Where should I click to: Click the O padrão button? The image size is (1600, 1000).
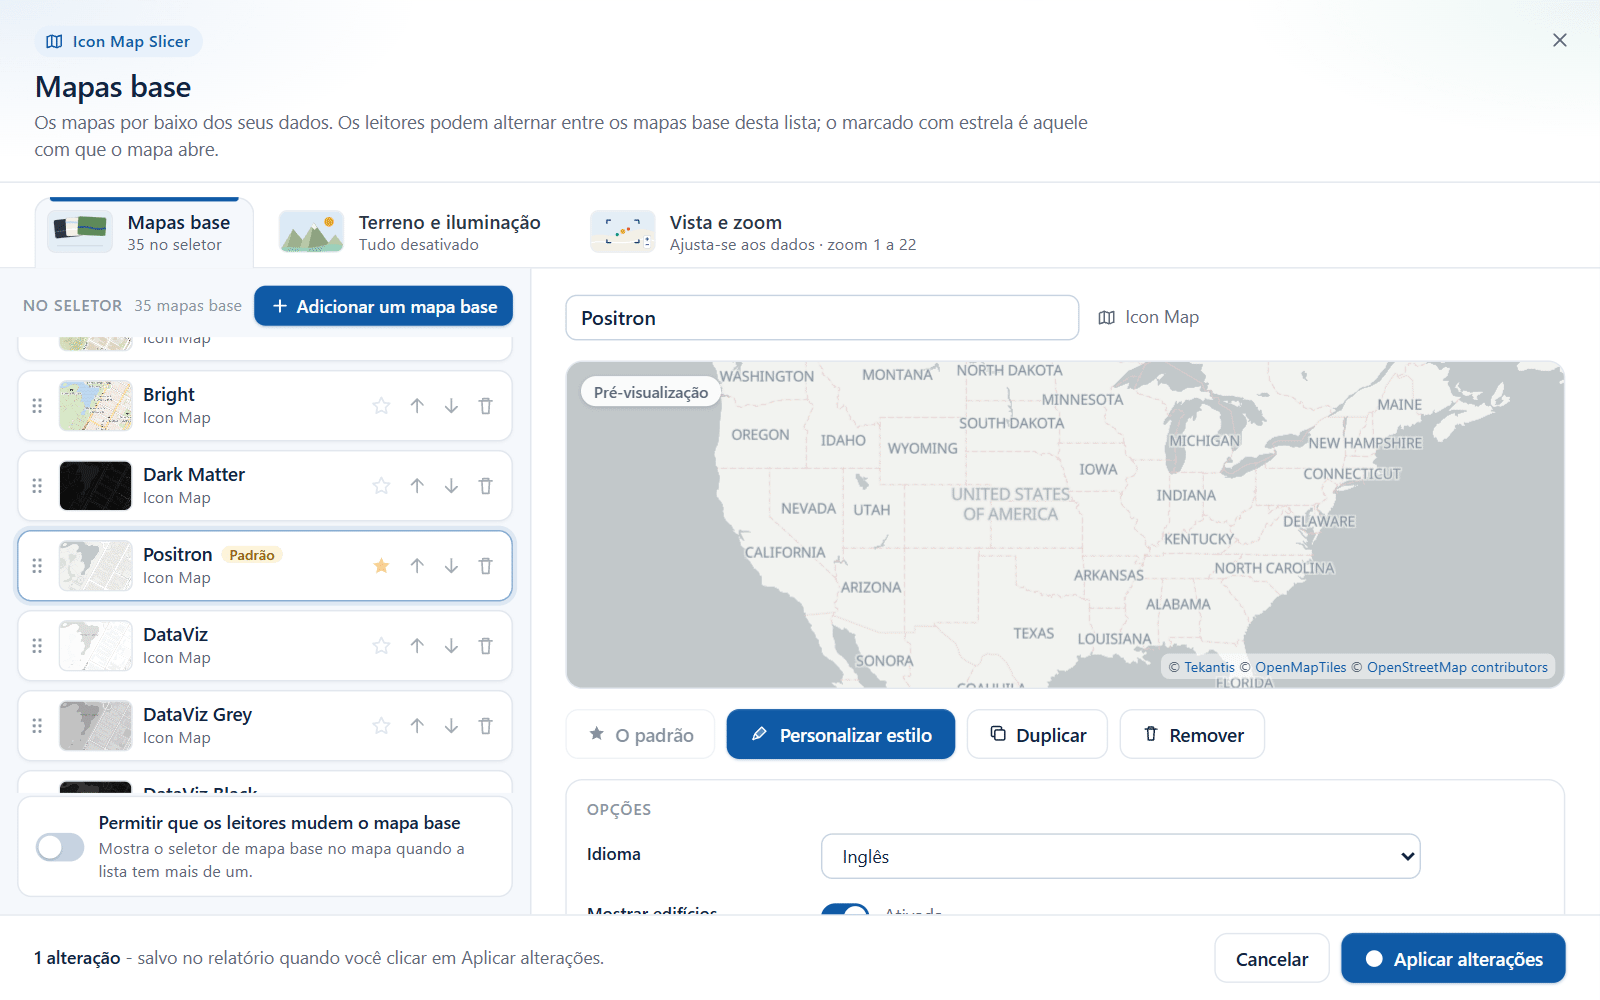pos(640,735)
